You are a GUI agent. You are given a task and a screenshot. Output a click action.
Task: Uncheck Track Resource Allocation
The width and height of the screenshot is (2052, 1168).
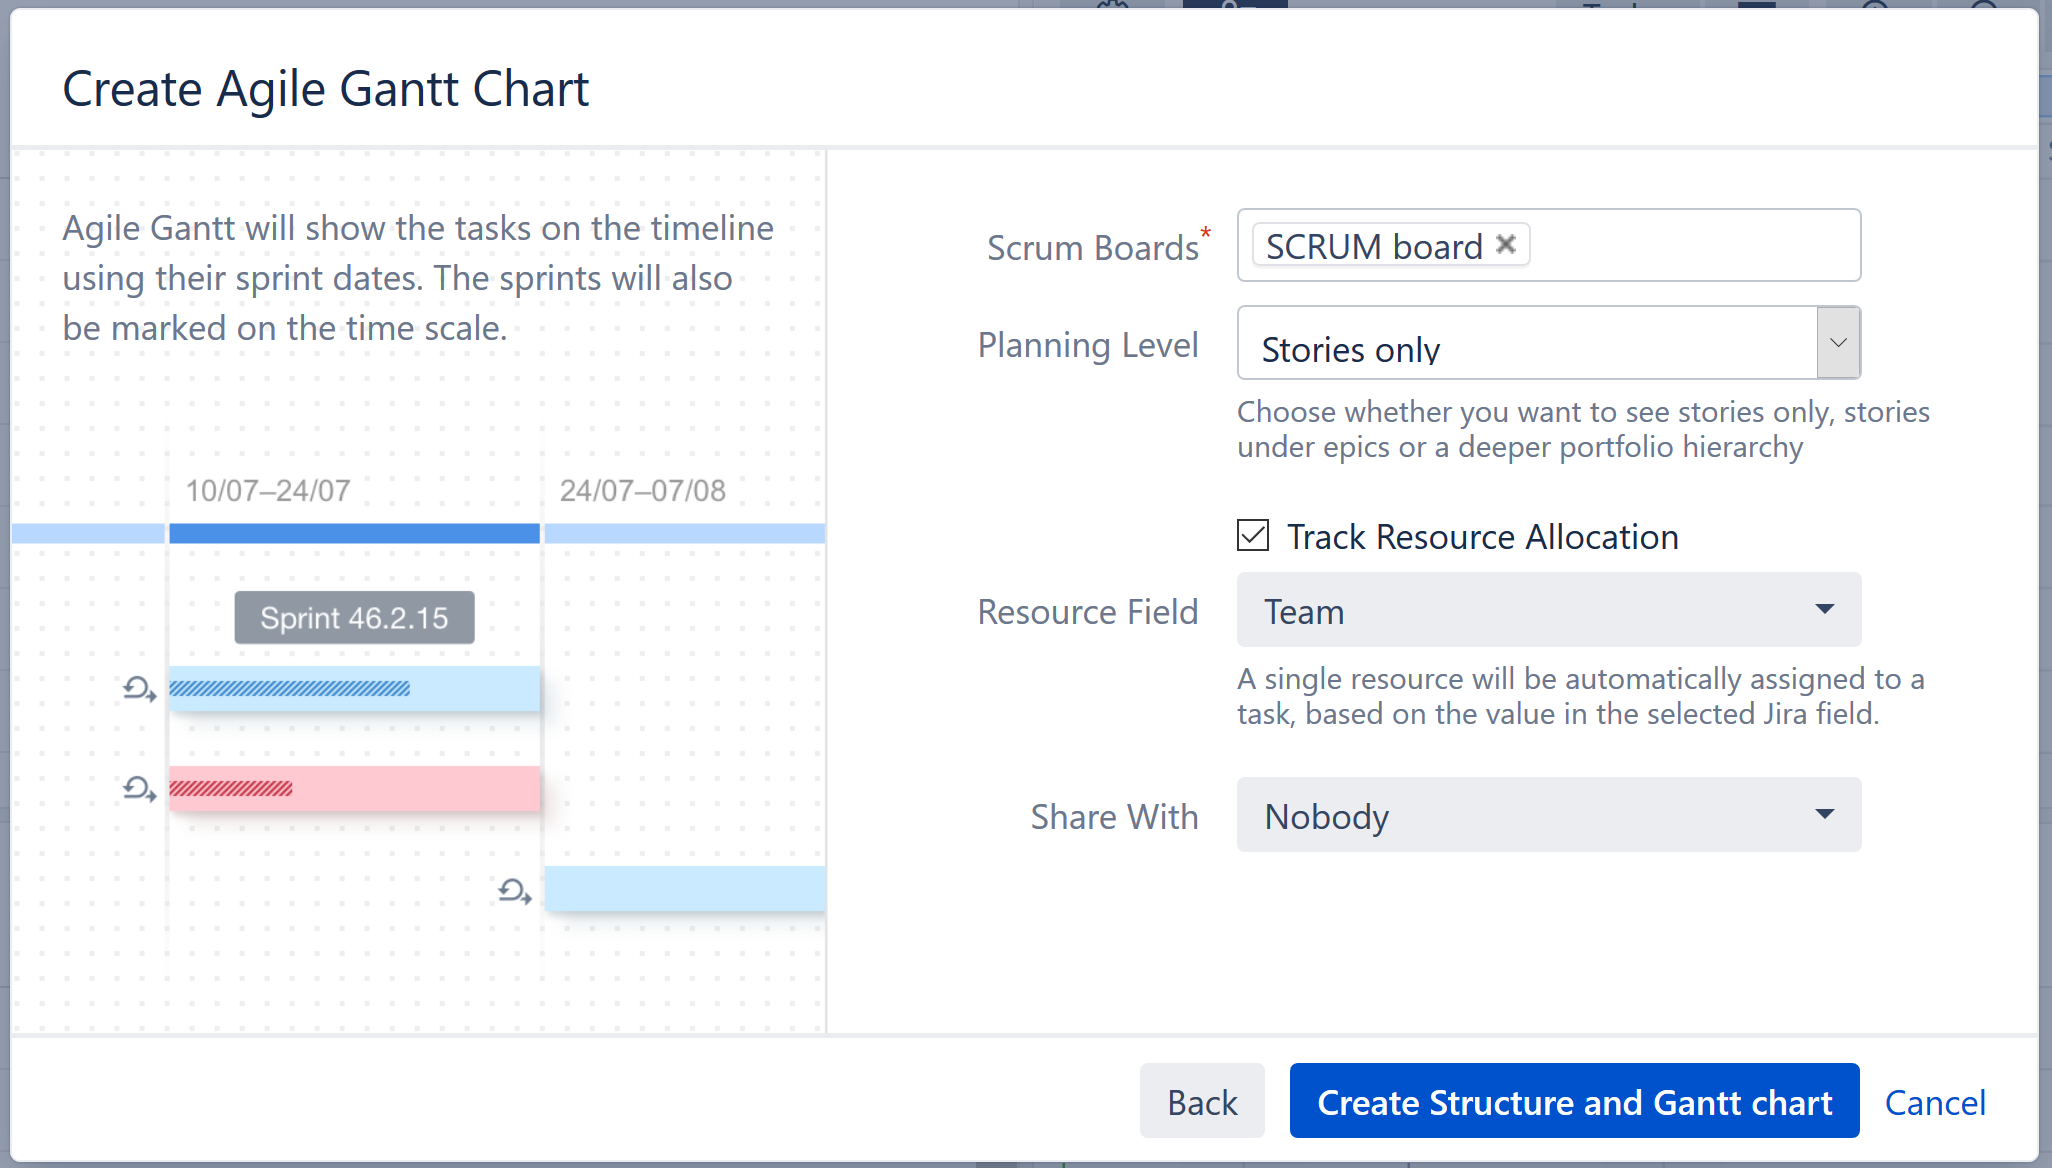point(1251,536)
